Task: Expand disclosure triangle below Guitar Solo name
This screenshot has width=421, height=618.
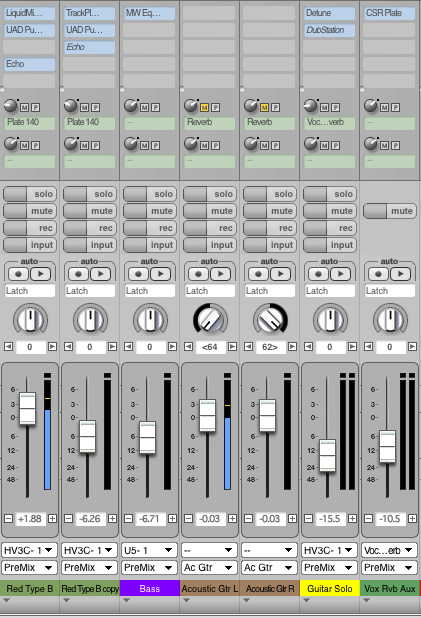Action: [x=306, y=600]
